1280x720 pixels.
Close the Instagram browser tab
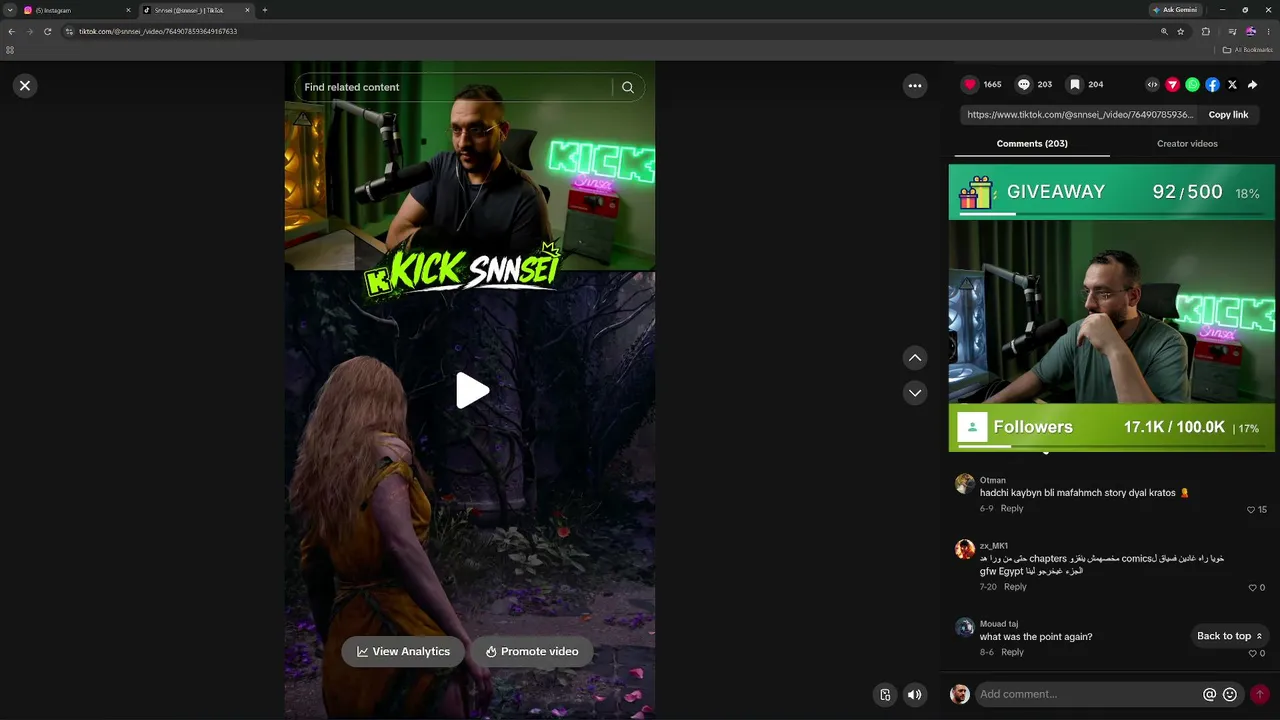[x=128, y=10]
